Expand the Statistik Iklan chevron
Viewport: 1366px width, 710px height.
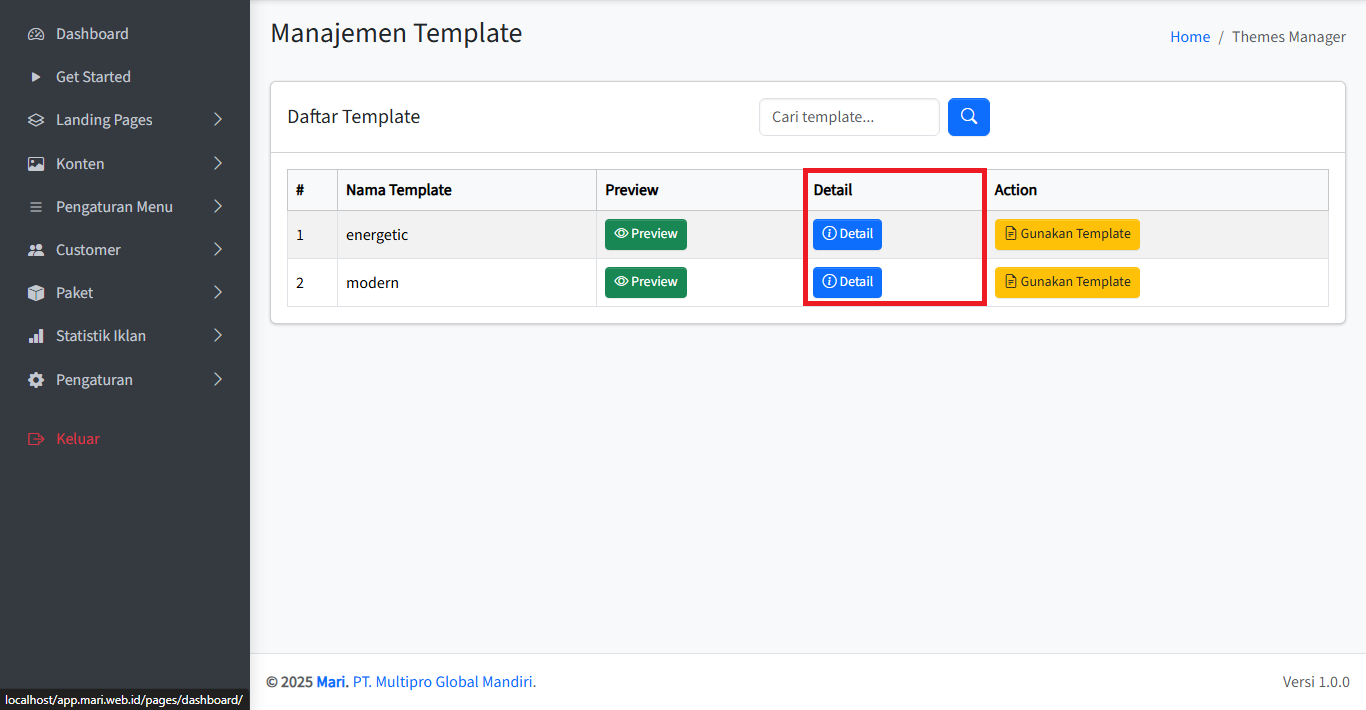coord(218,336)
